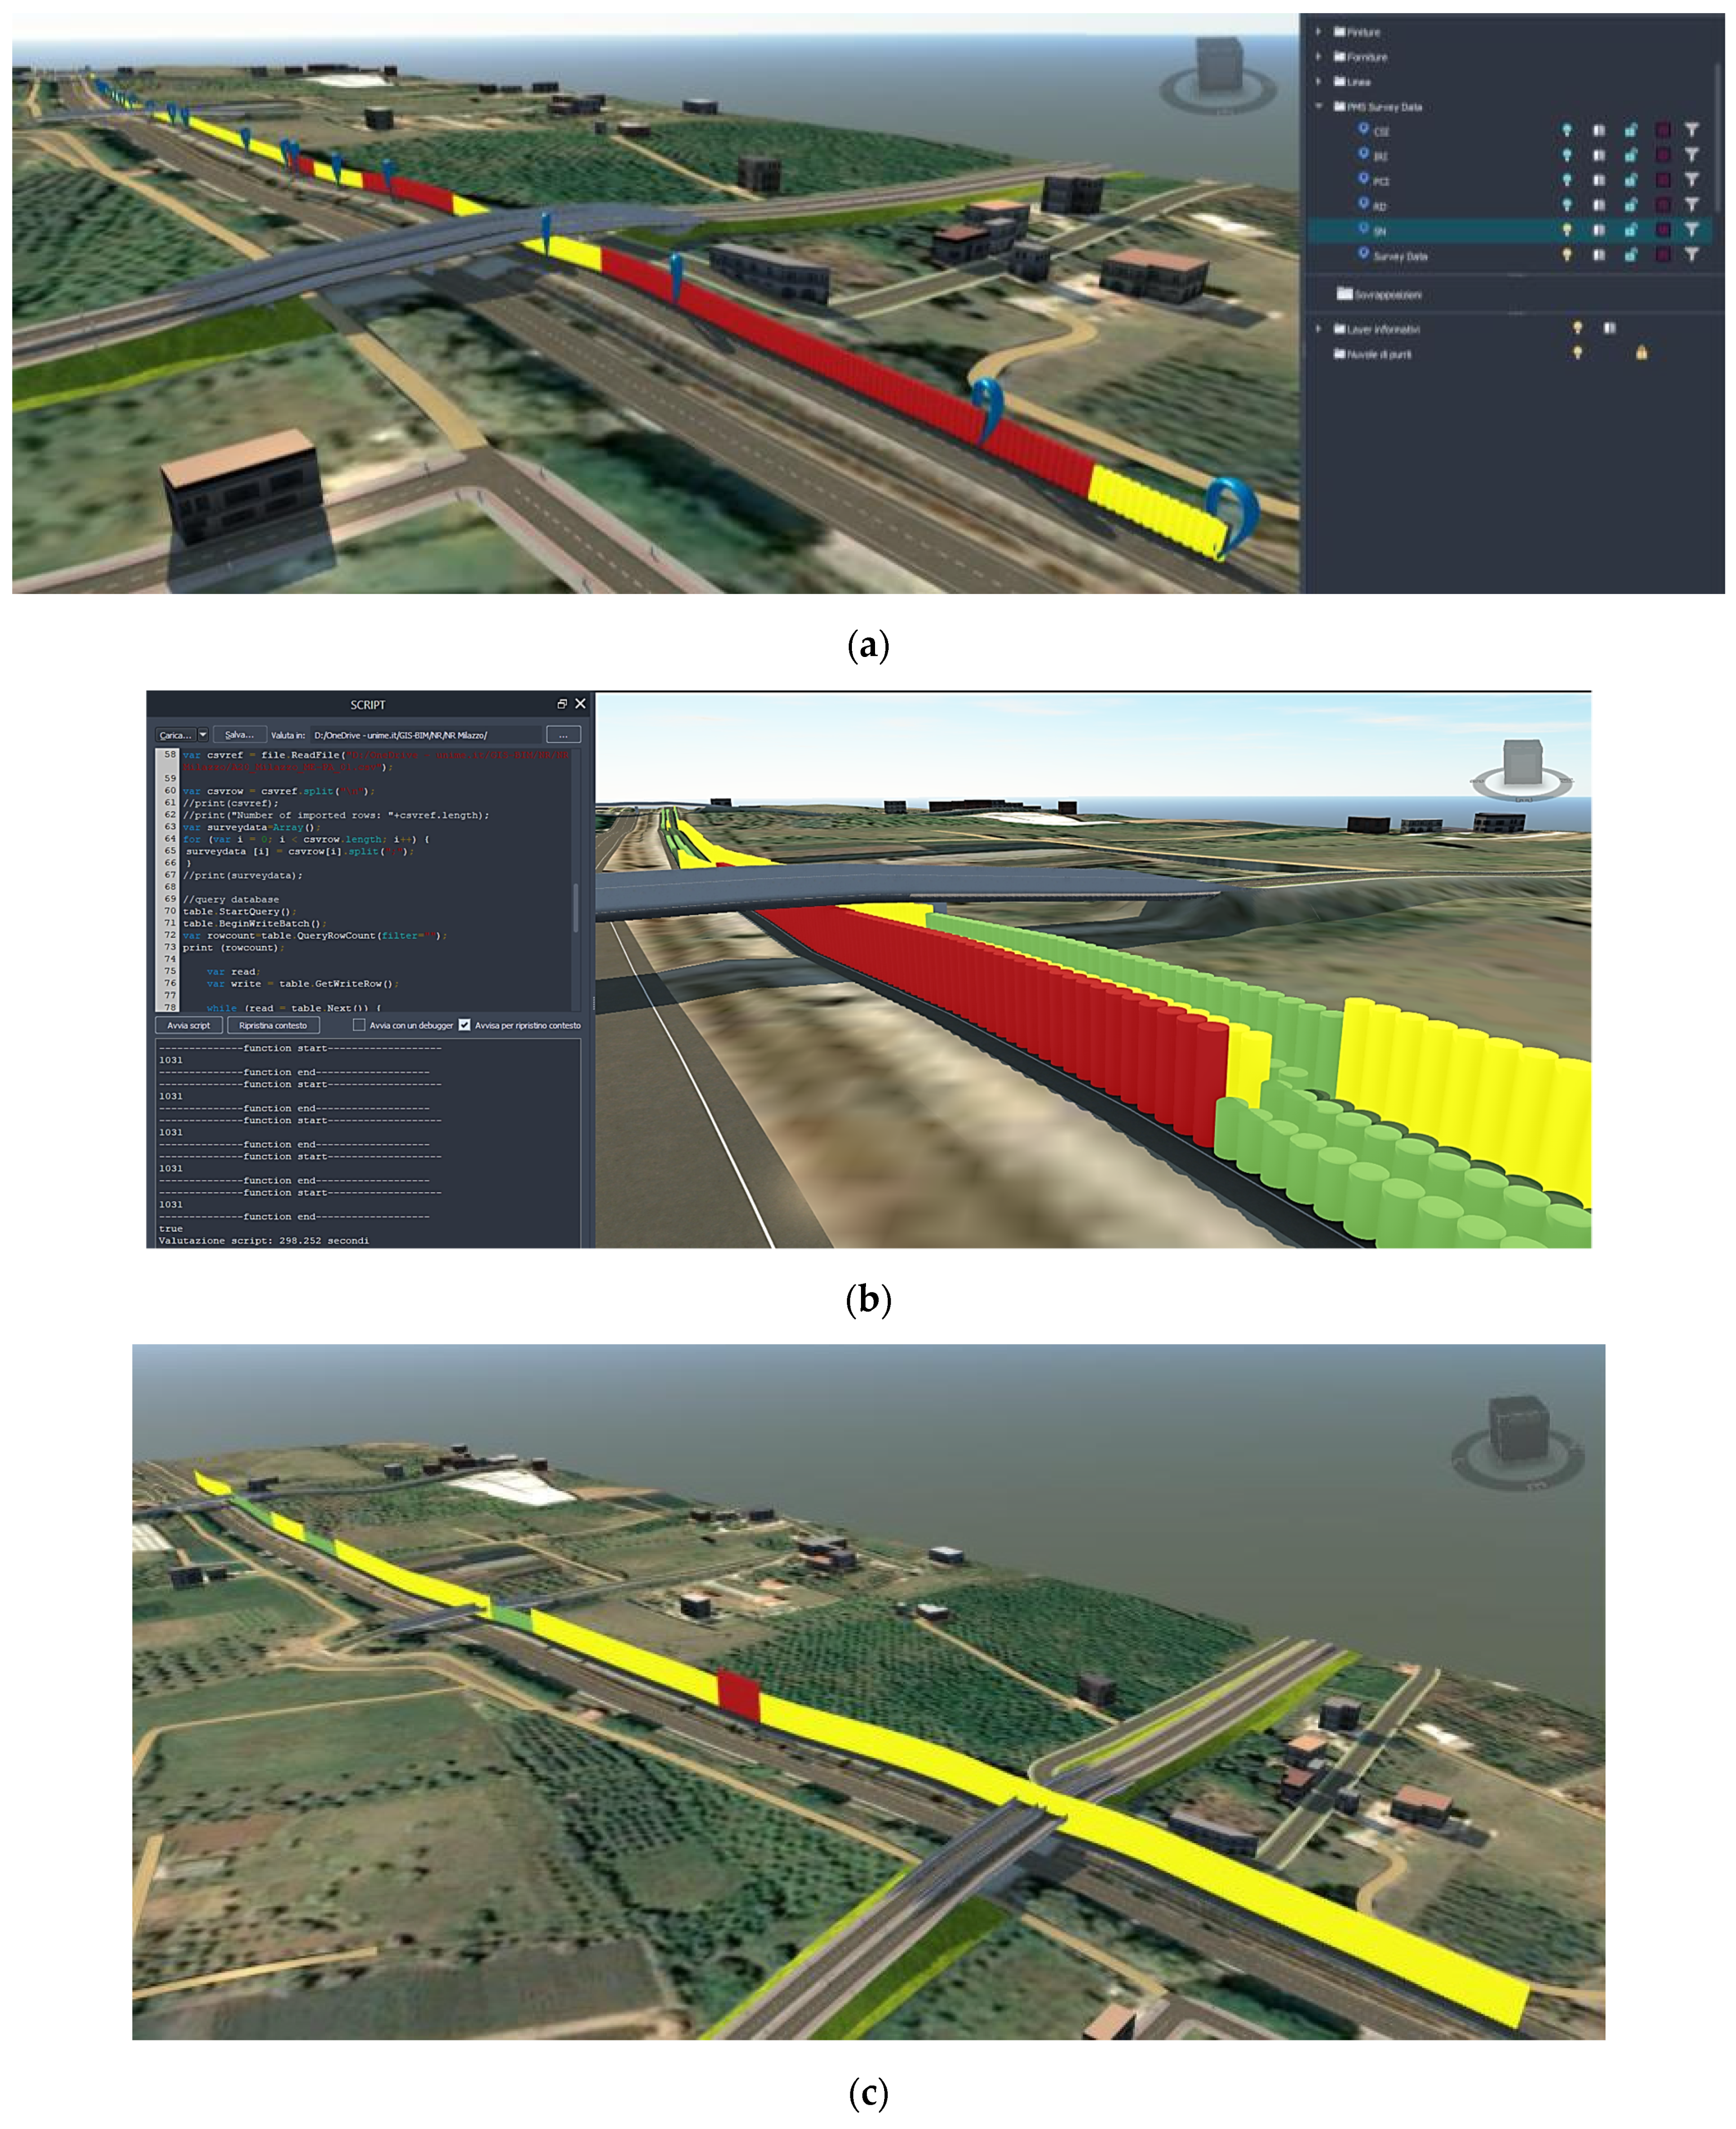Click the color swatch of the RD layer

pyautogui.click(x=1662, y=205)
